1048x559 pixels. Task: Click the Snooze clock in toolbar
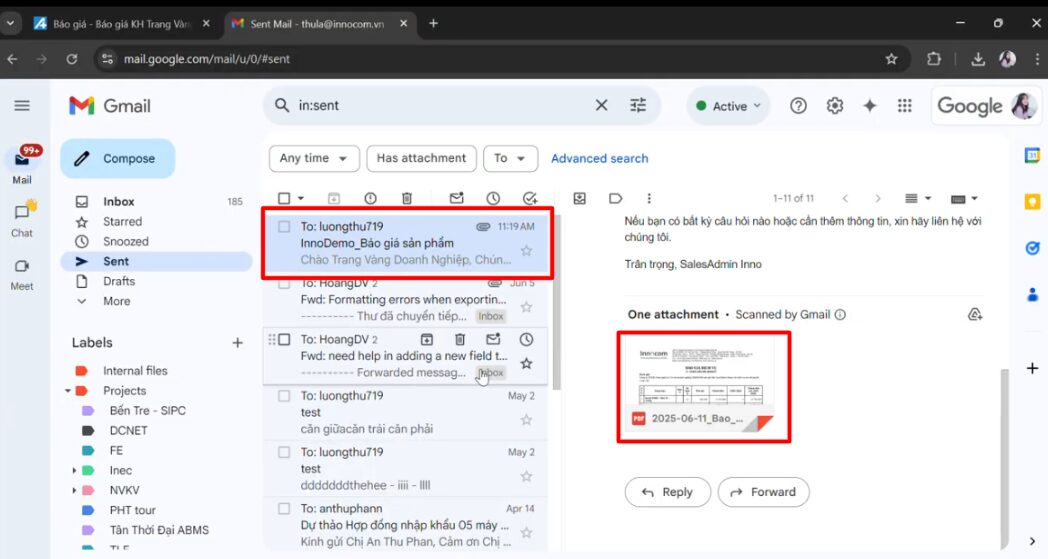(493, 198)
